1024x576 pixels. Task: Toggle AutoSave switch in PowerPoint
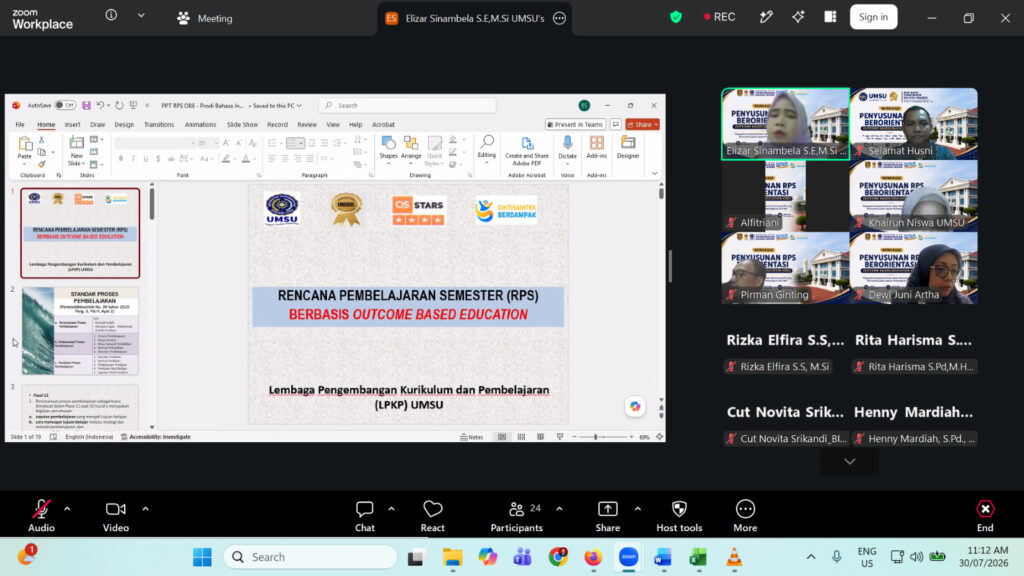pos(65,105)
